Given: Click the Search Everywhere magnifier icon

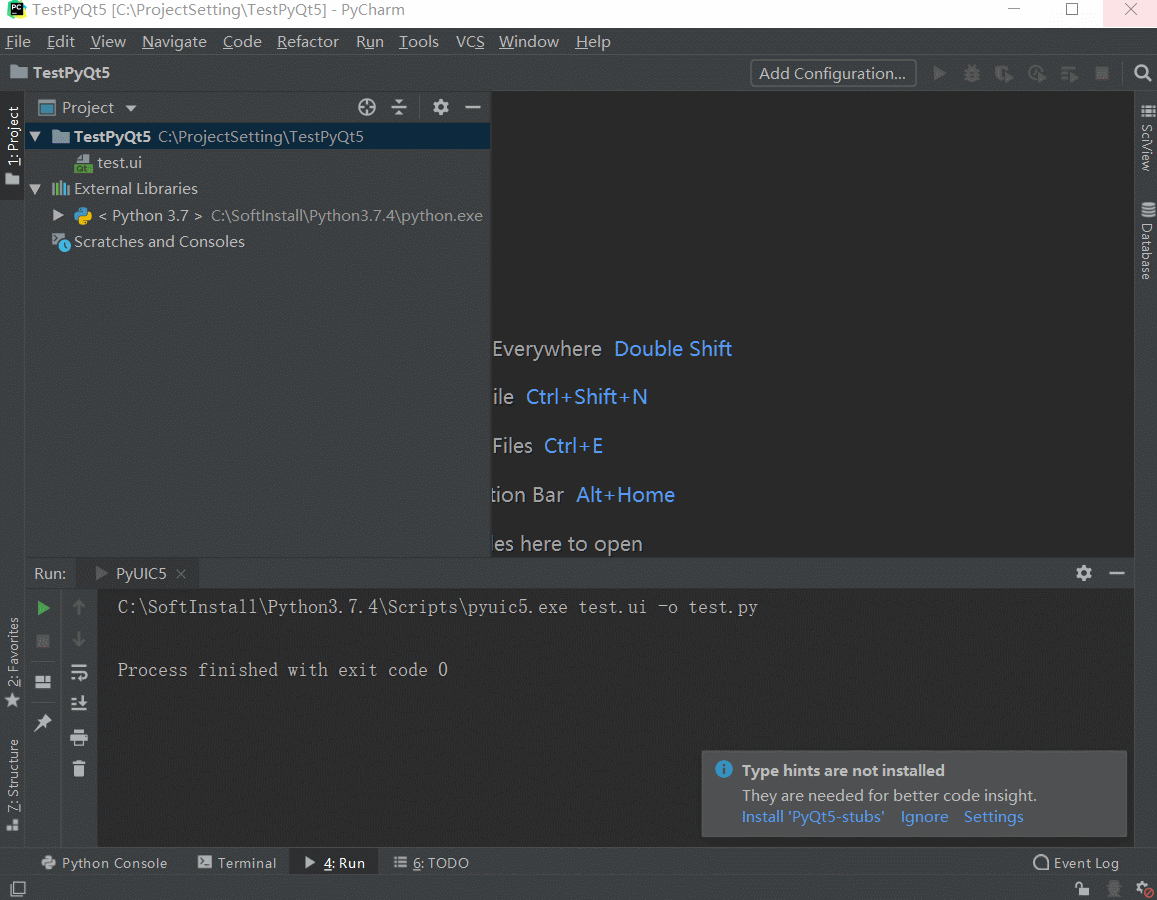Looking at the screenshot, I should tap(1142, 73).
